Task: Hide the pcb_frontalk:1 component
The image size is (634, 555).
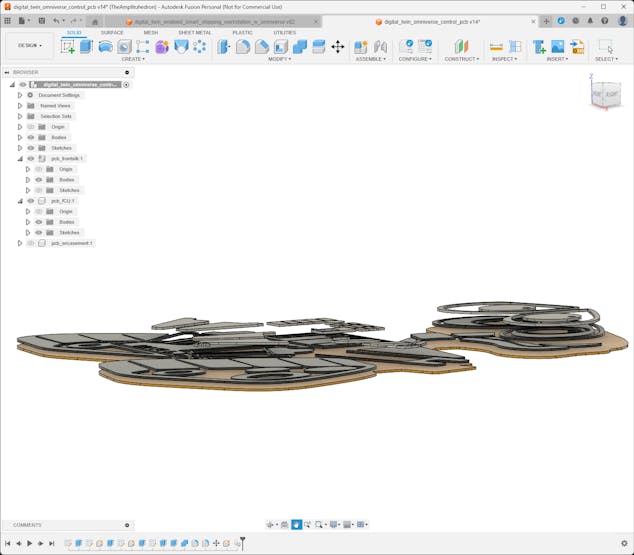Action: 31,158
